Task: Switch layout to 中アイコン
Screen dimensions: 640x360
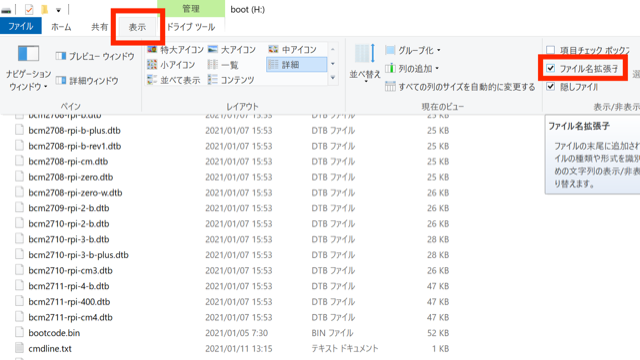Action: 292,50
